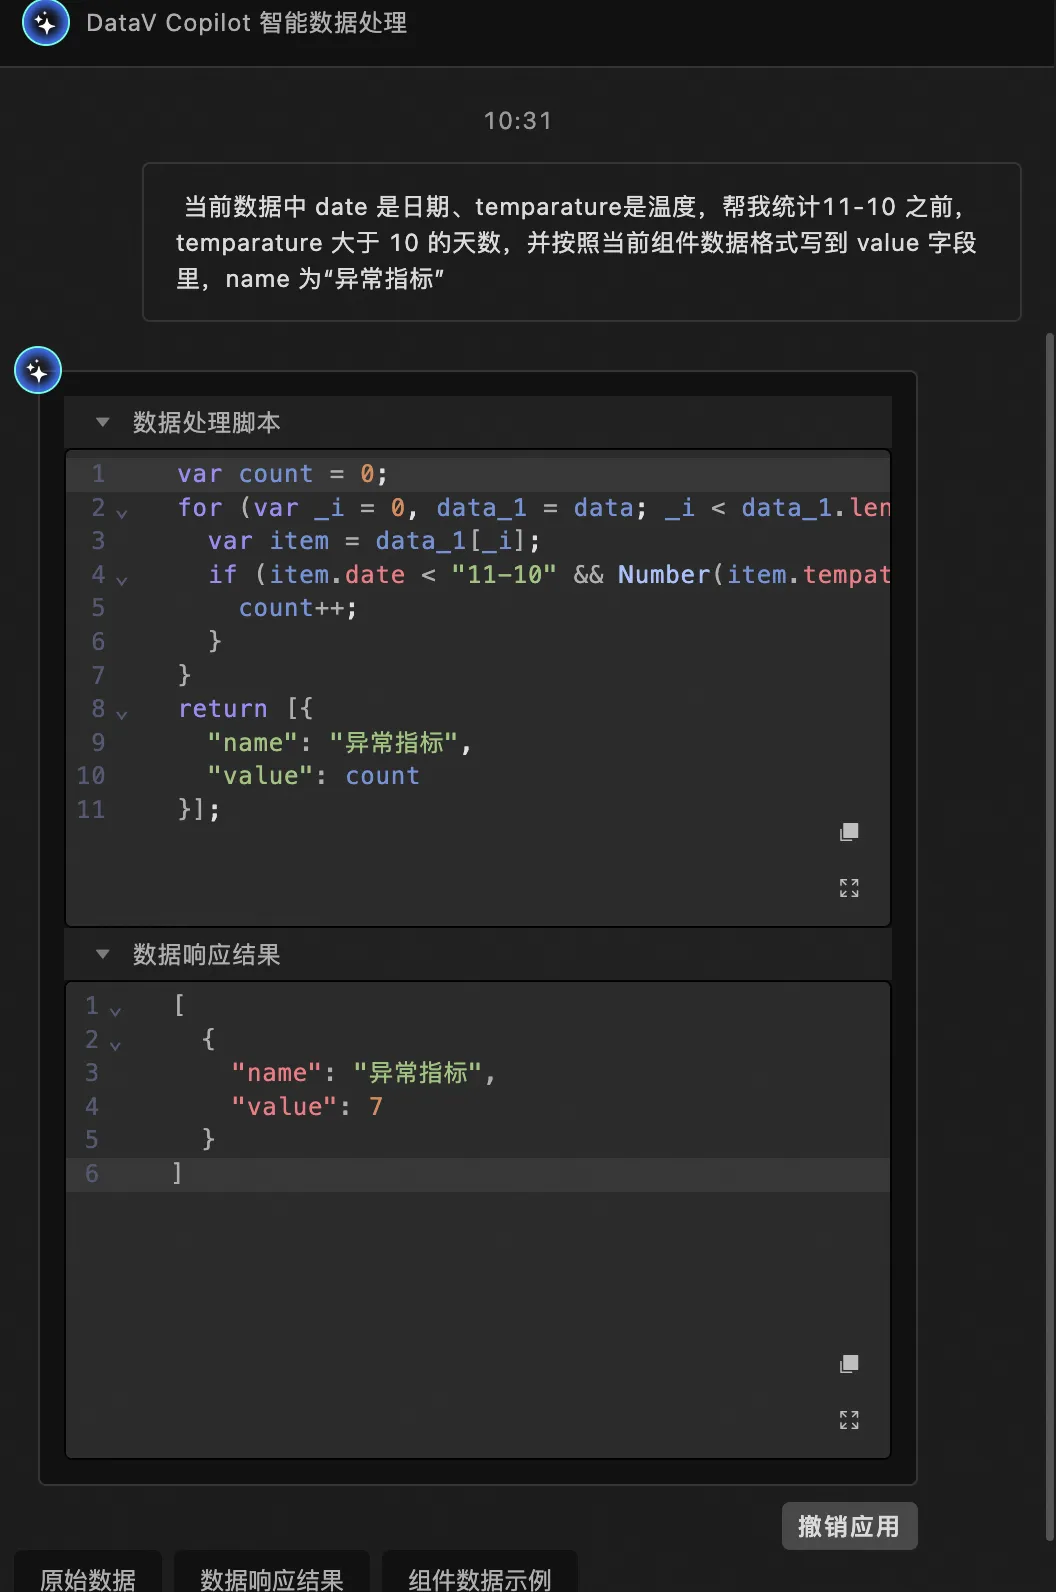This screenshot has width=1056, height=1592.
Task: Collapse the 数据响应结果 section
Action: (x=102, y=954)
